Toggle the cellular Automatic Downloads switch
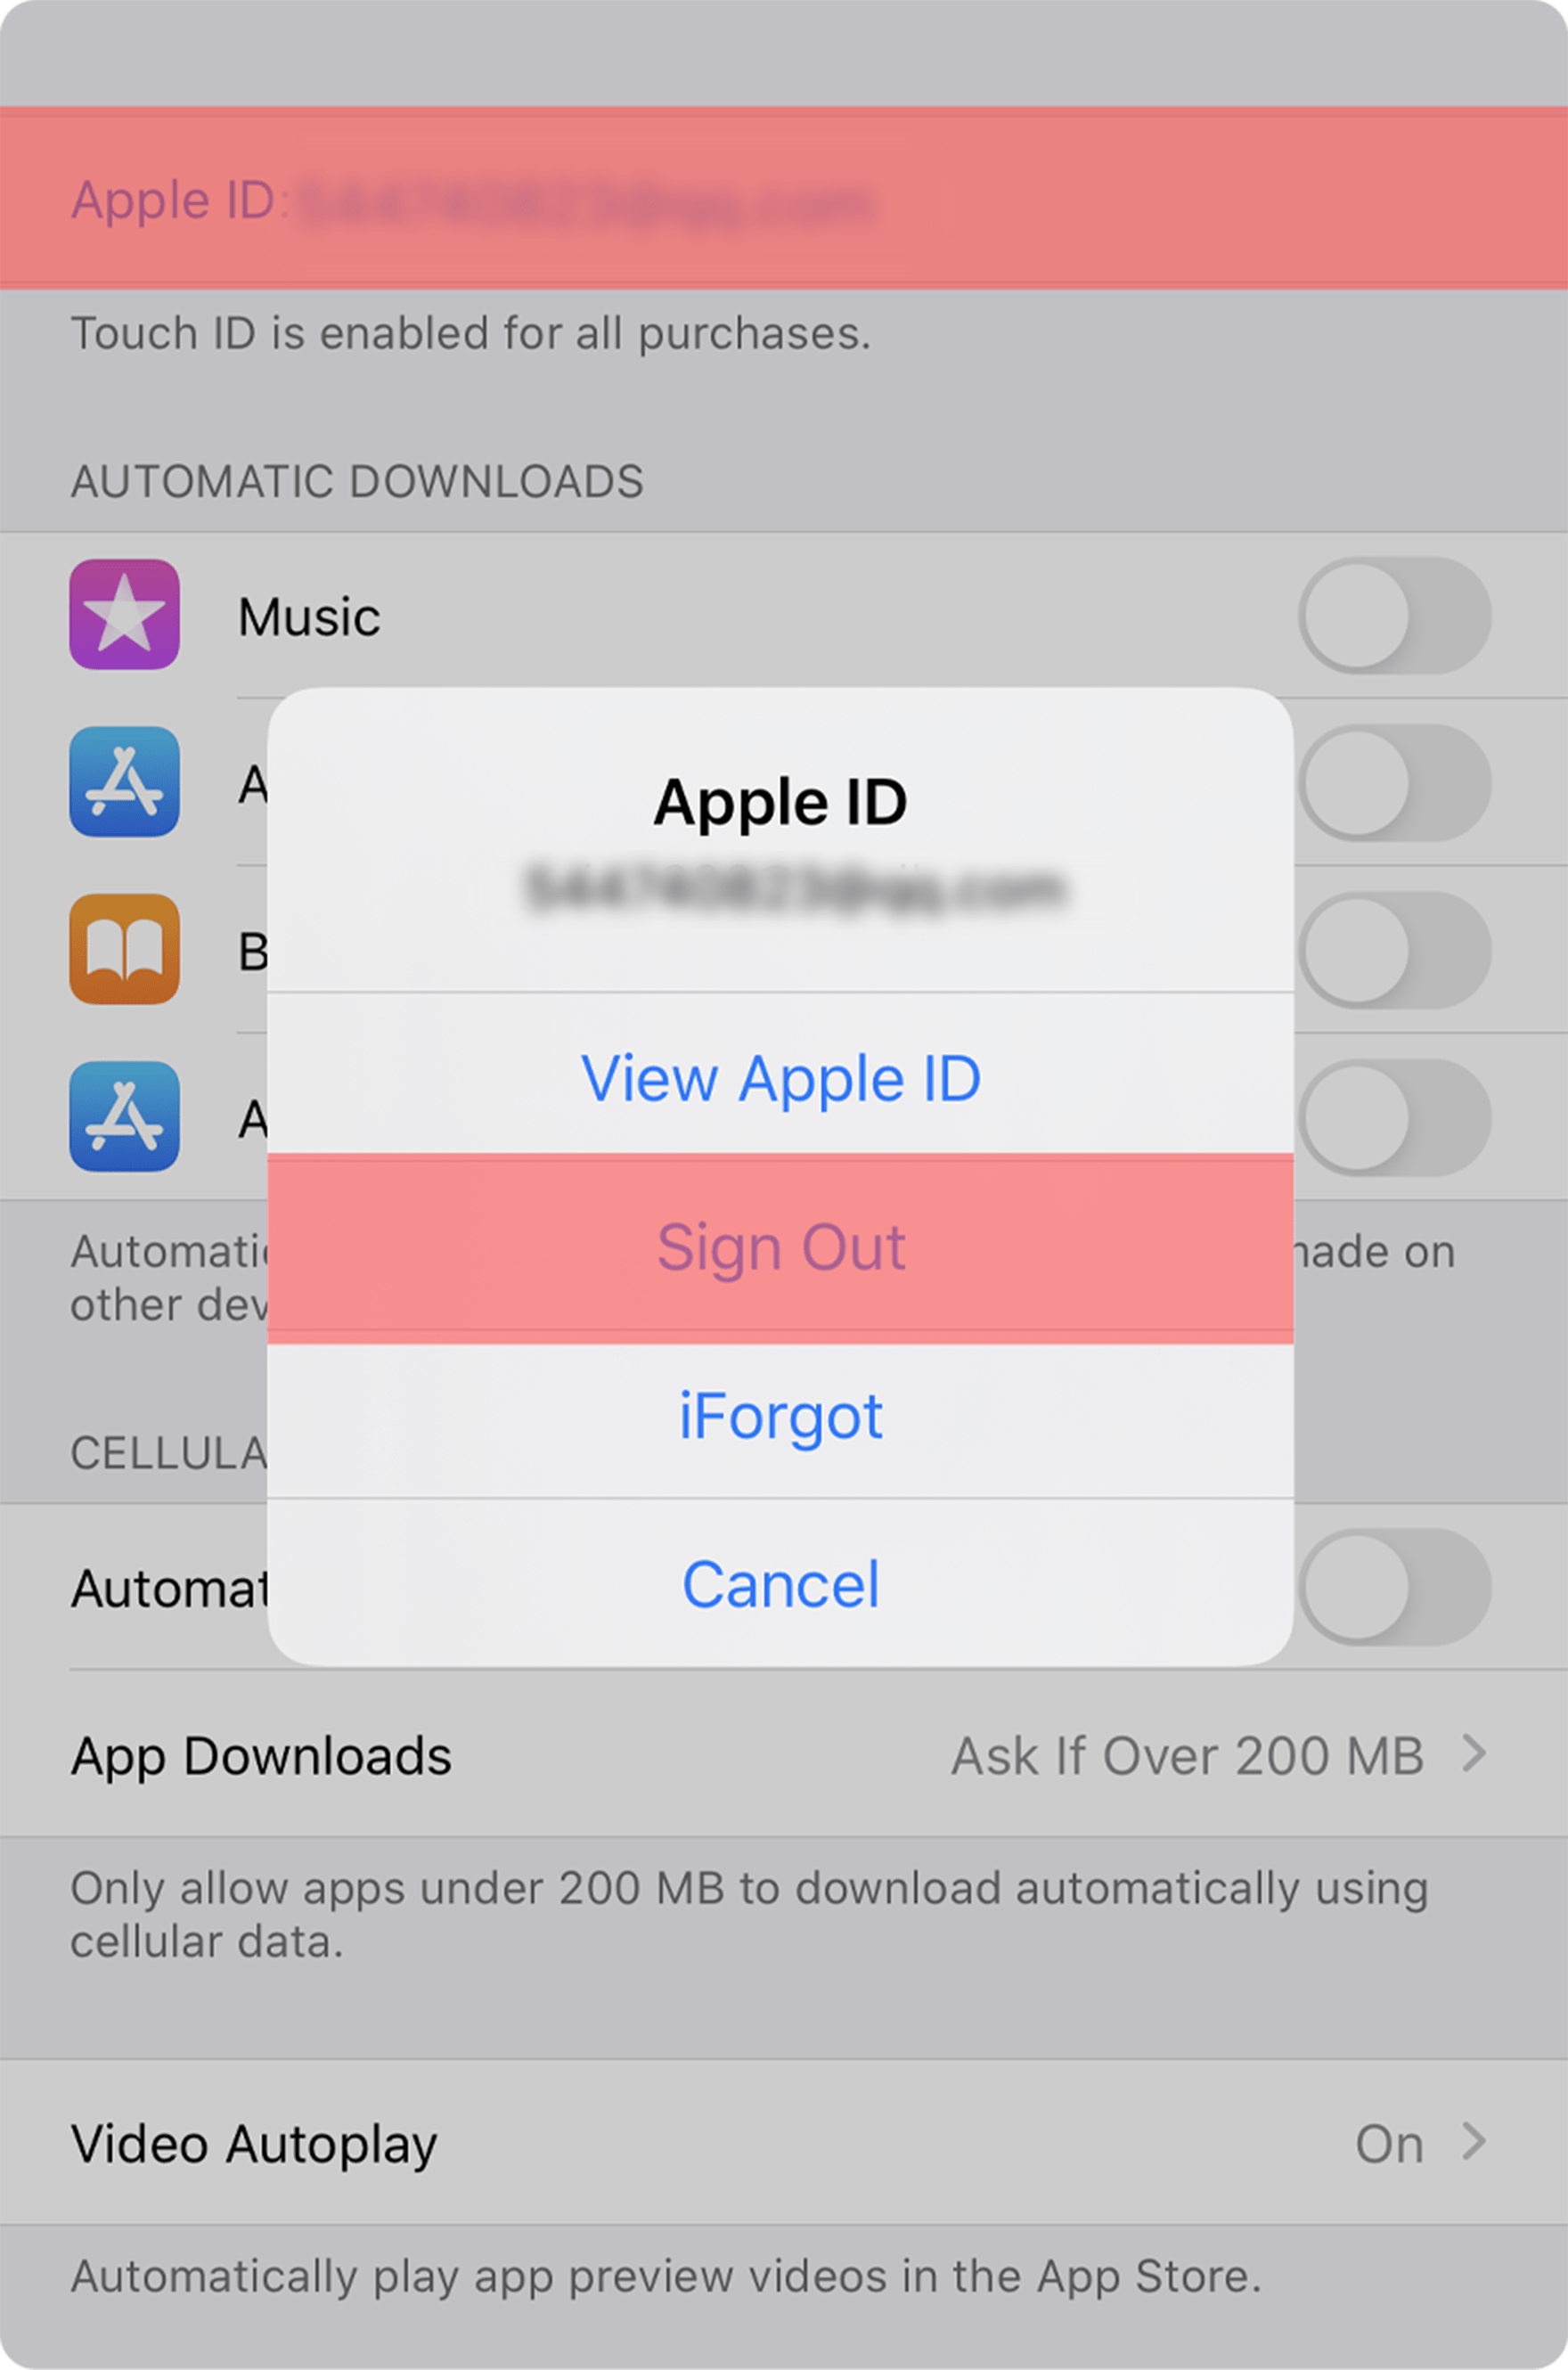 click(1394, 1587)
